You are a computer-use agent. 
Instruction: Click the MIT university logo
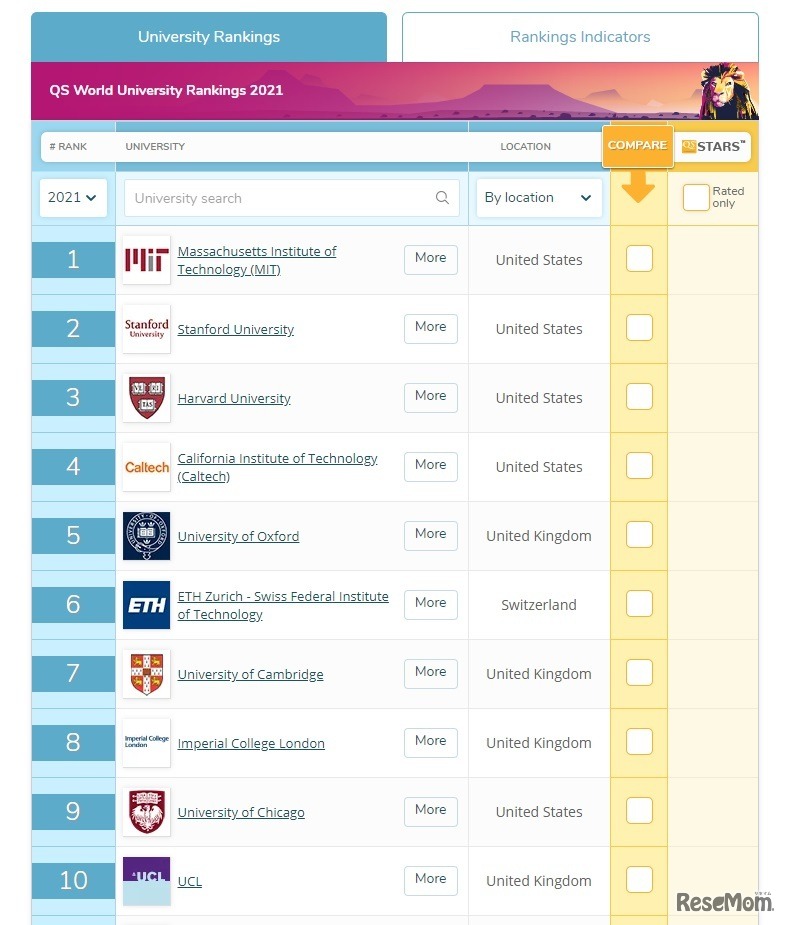[x=146, y=259]
